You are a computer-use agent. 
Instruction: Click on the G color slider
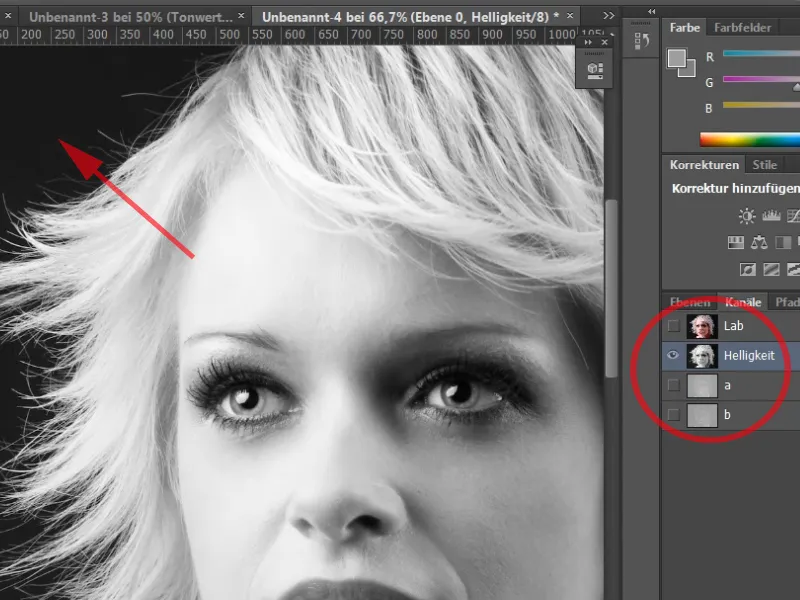(761, 80)
